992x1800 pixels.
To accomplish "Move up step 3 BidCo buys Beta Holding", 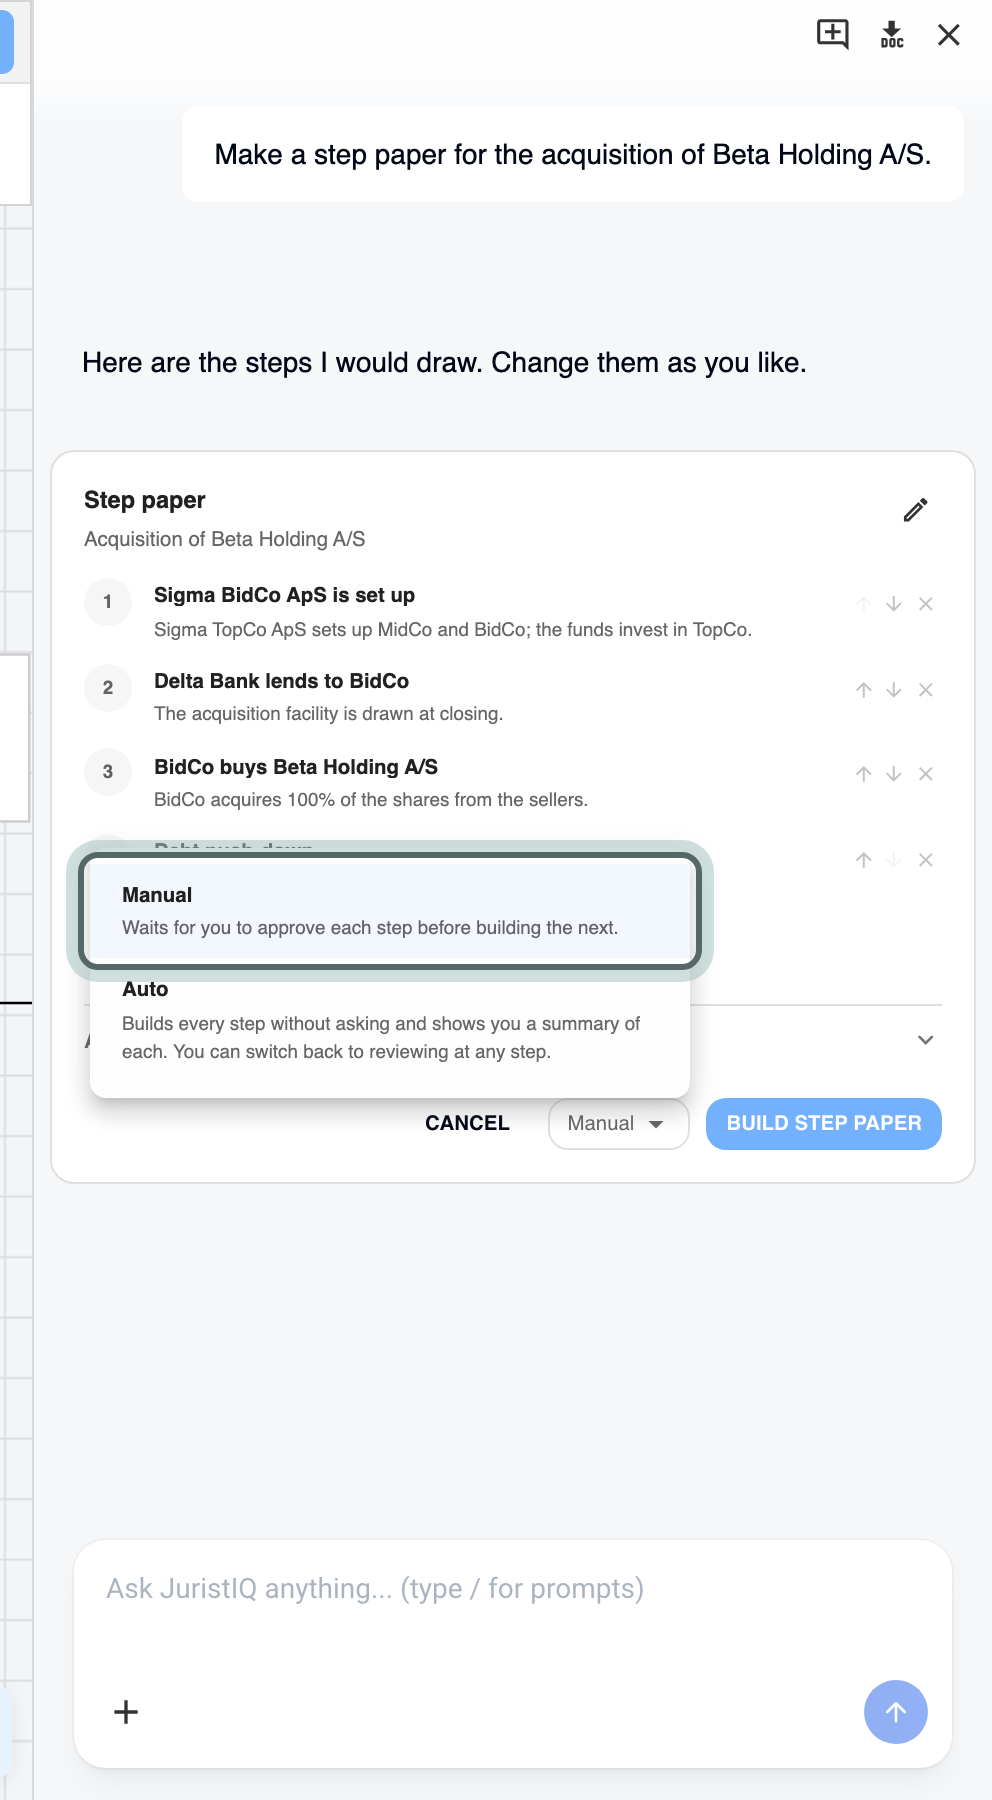I will click(864, 774).
